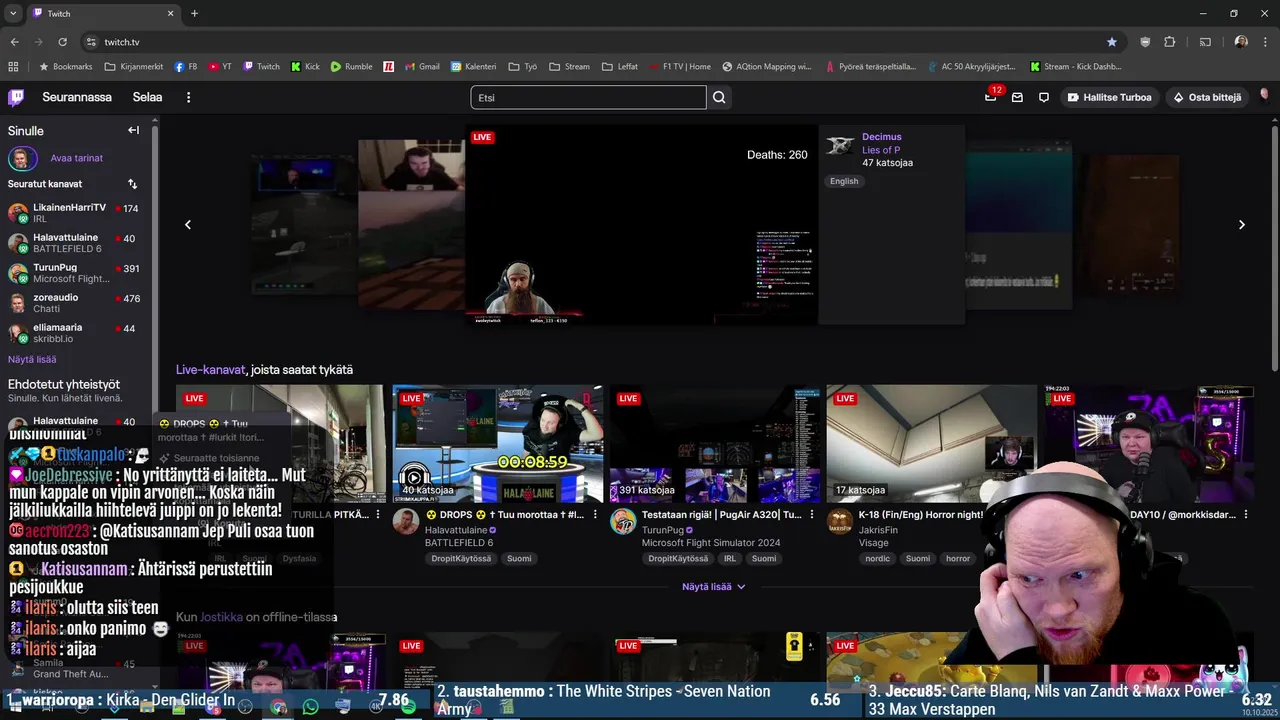
Task: Open the Decimus channel name link
Action: pos(882,137)
